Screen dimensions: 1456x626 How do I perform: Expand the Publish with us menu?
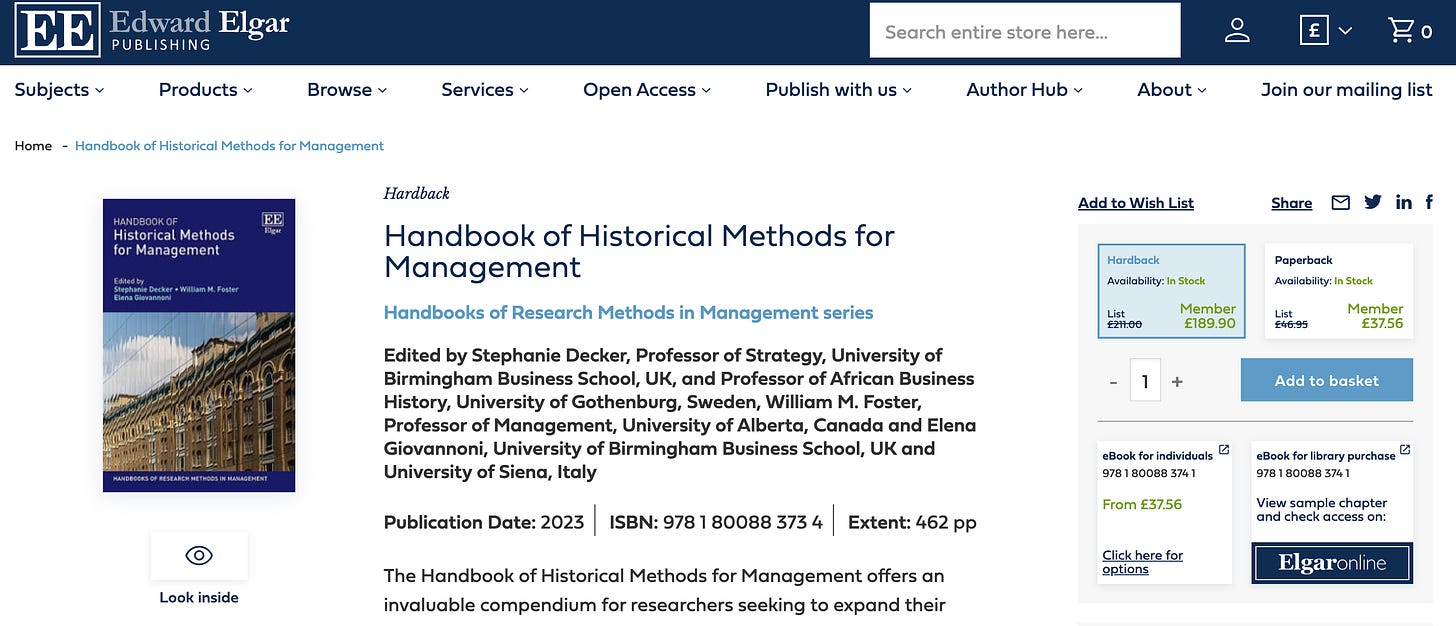click(x=839, y=90)
